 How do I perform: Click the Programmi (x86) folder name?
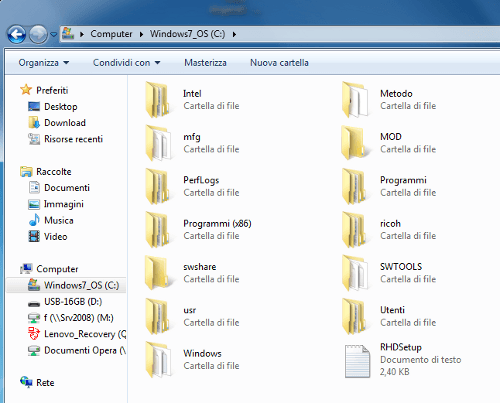point(217,224)
